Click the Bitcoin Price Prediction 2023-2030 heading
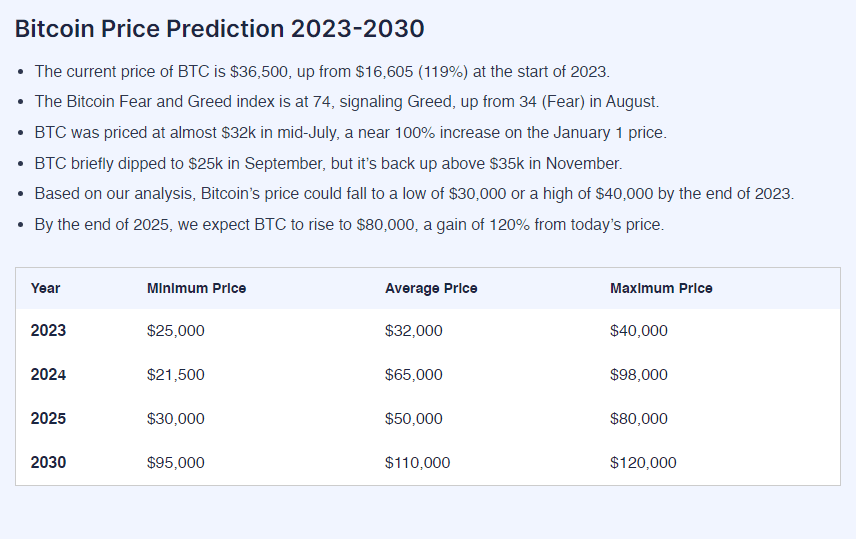The image size is (856, 539). tap(219, 29)
